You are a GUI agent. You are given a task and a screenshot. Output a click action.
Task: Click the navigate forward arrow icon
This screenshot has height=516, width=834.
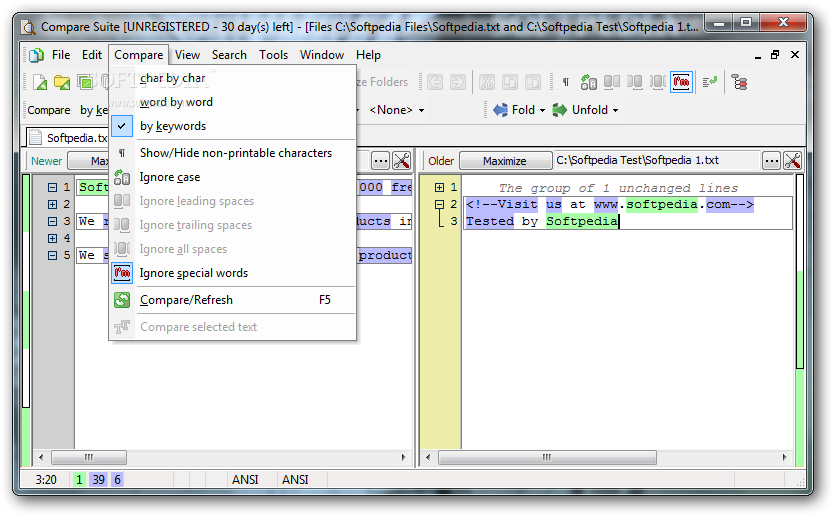[457, 82]
